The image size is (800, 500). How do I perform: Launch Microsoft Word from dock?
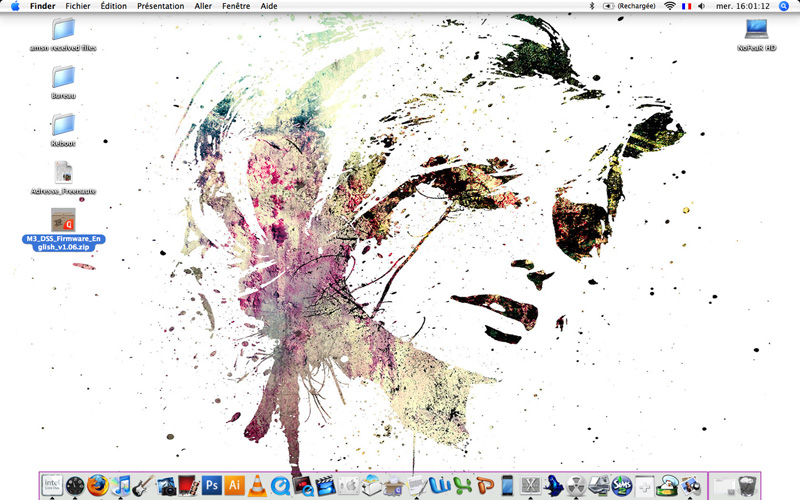439,485
